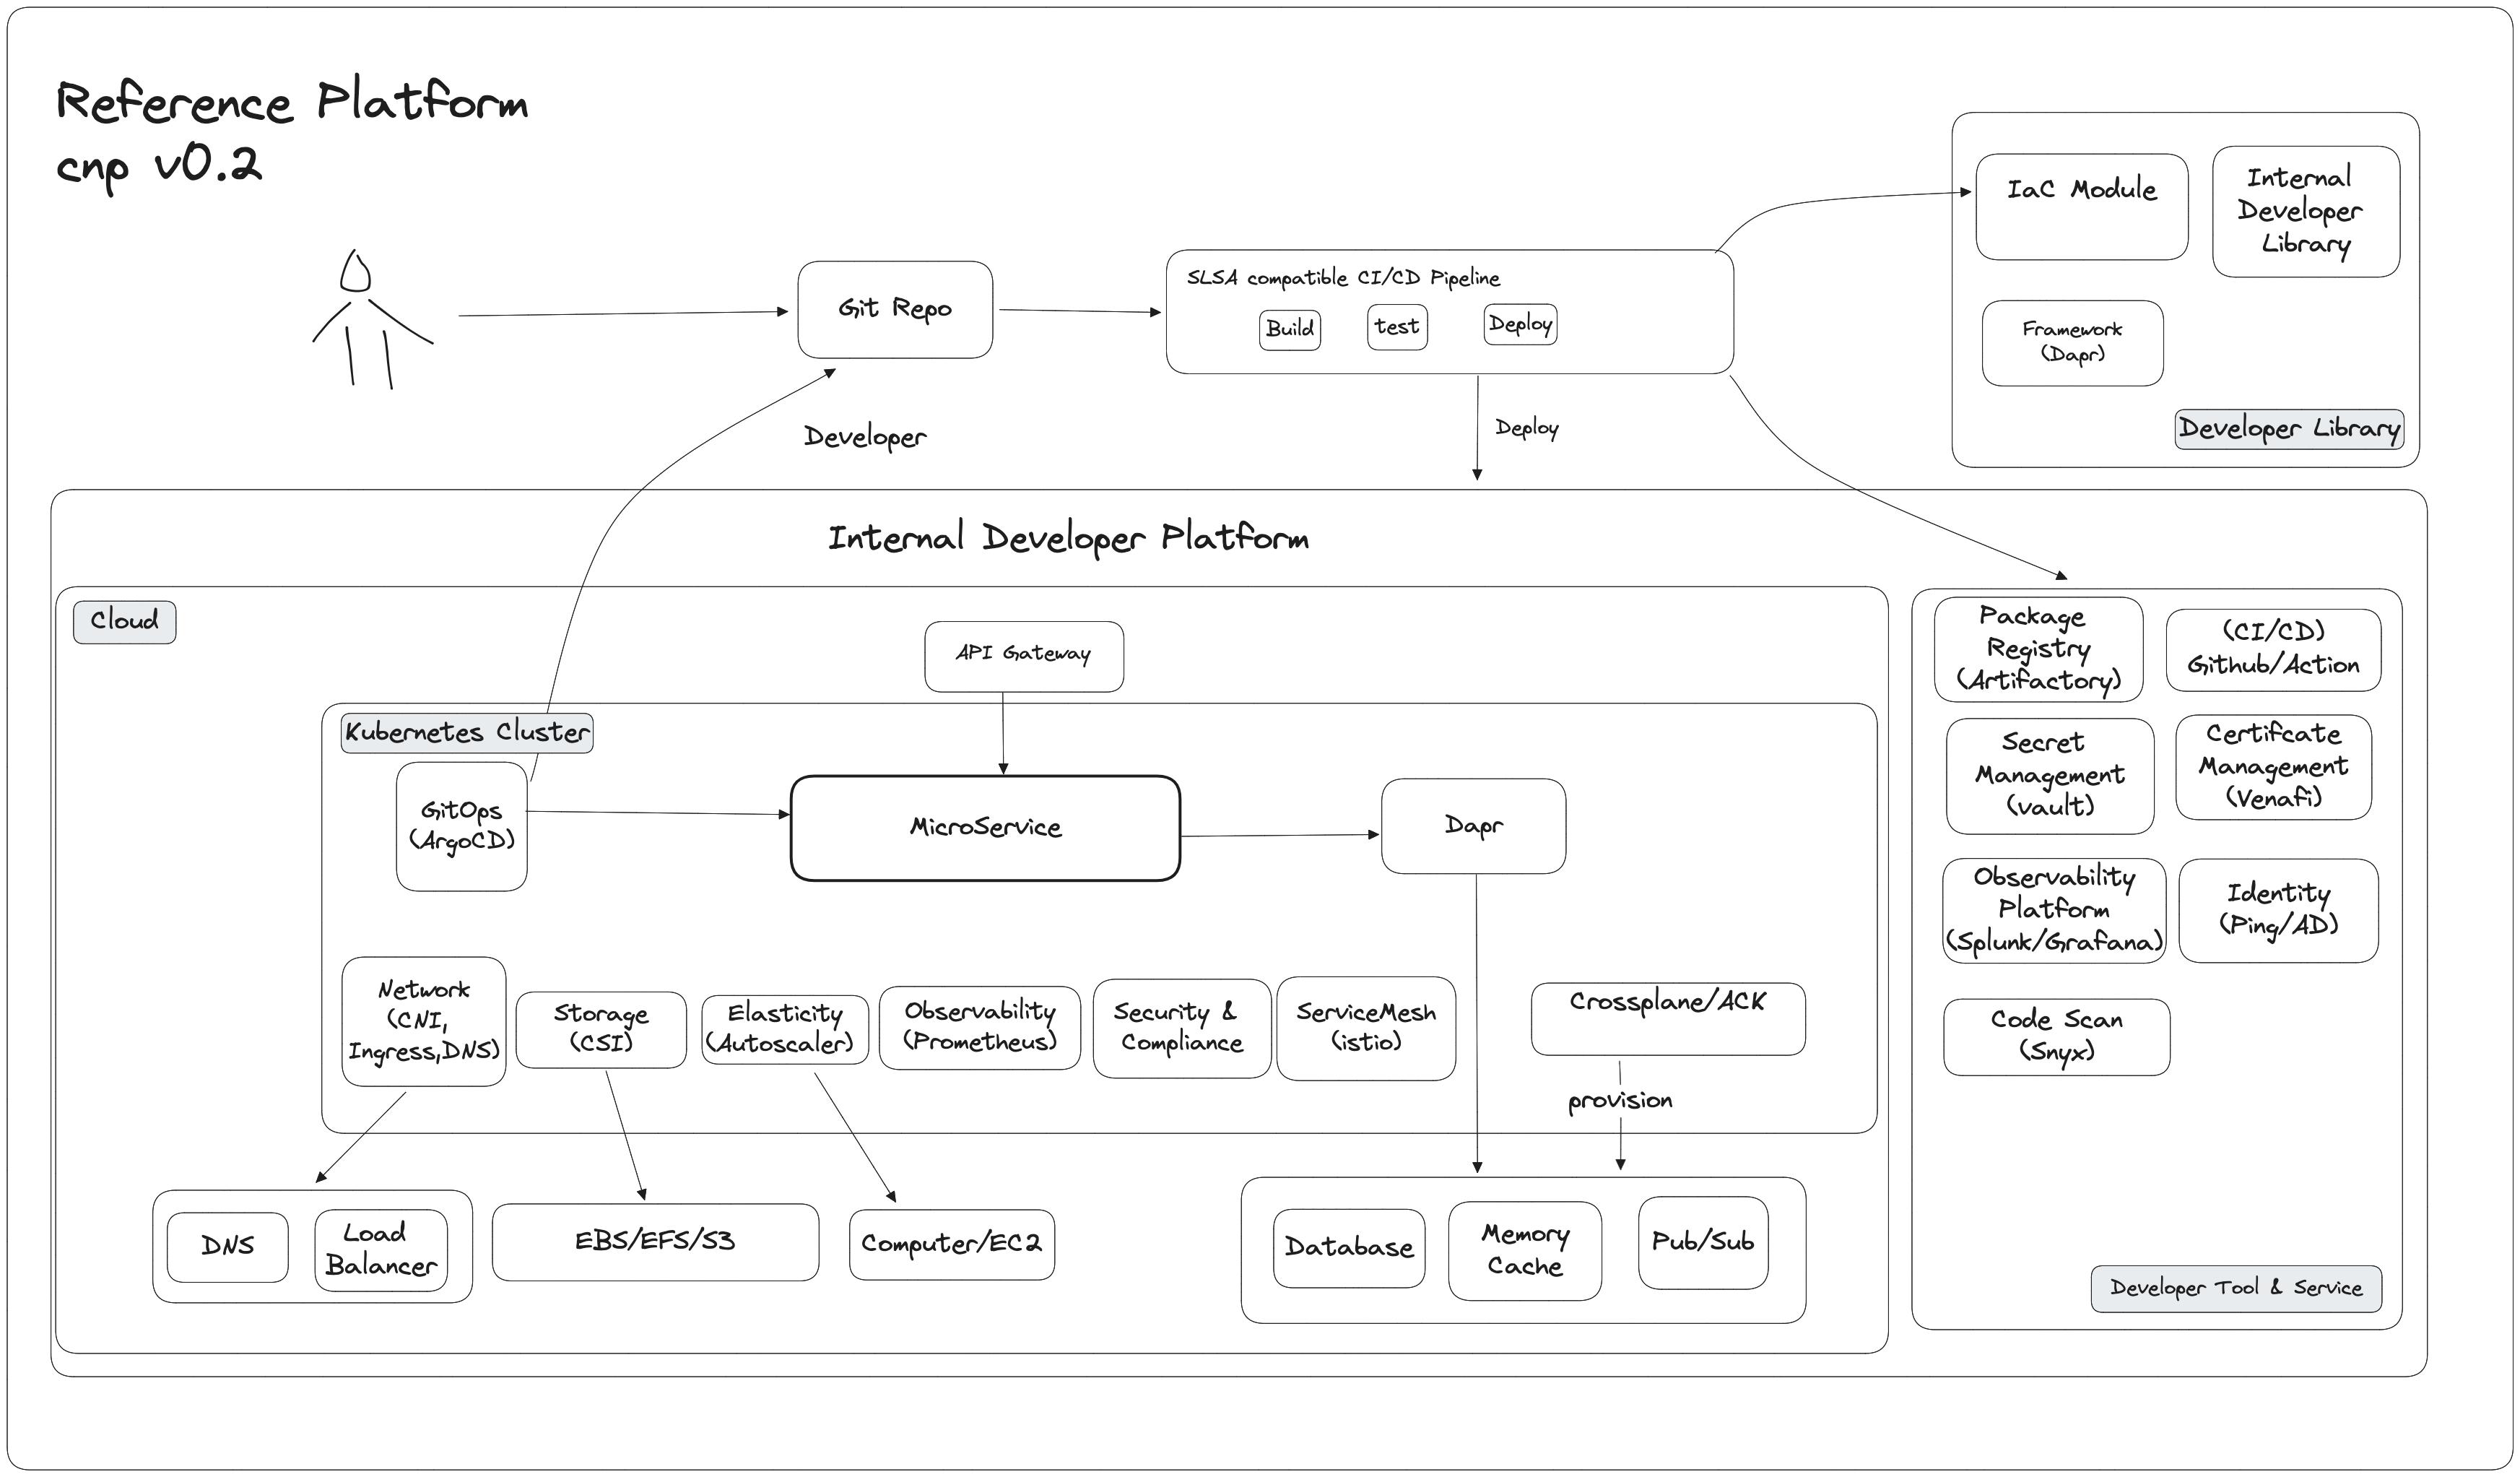The image size is (2520, 1477).
Task: Click the Crossplane/ACK box
Action: click(1668, 1018)
